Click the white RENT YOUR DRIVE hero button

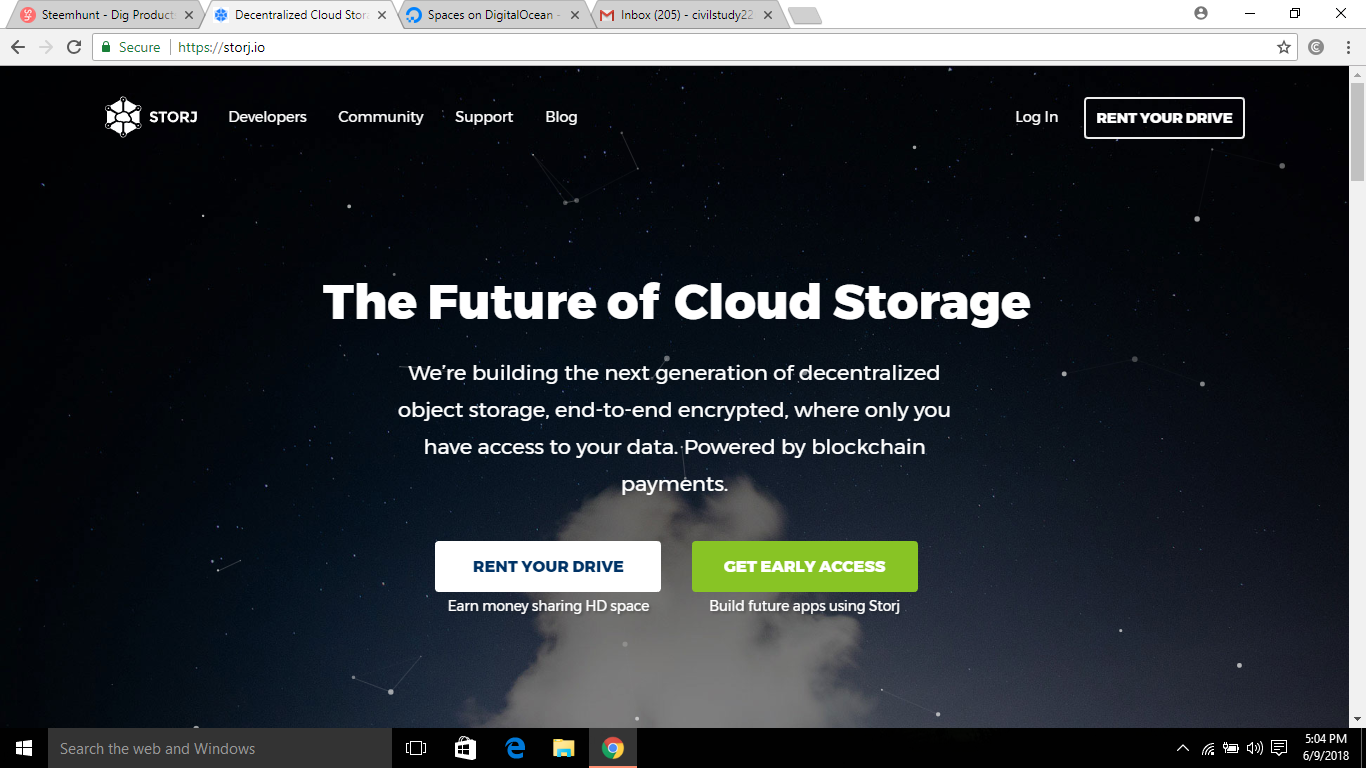tap(548, 566)
